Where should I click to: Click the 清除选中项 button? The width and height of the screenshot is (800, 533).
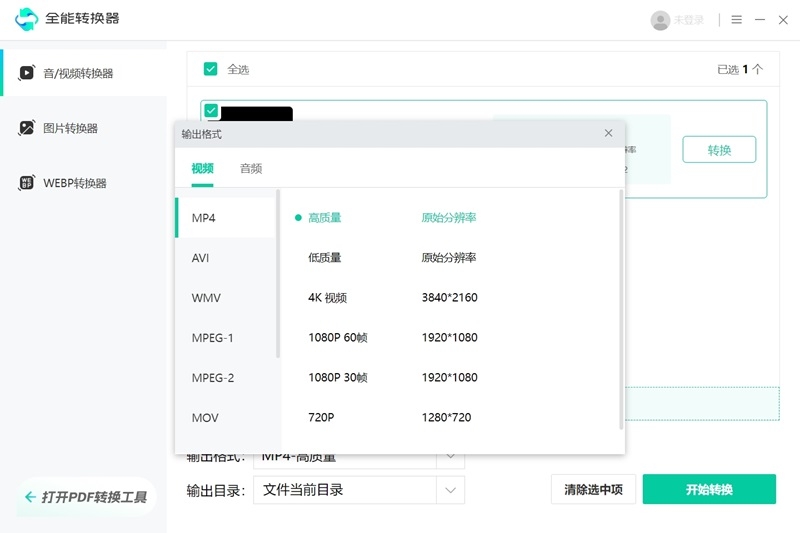click(x=593, y=489)
